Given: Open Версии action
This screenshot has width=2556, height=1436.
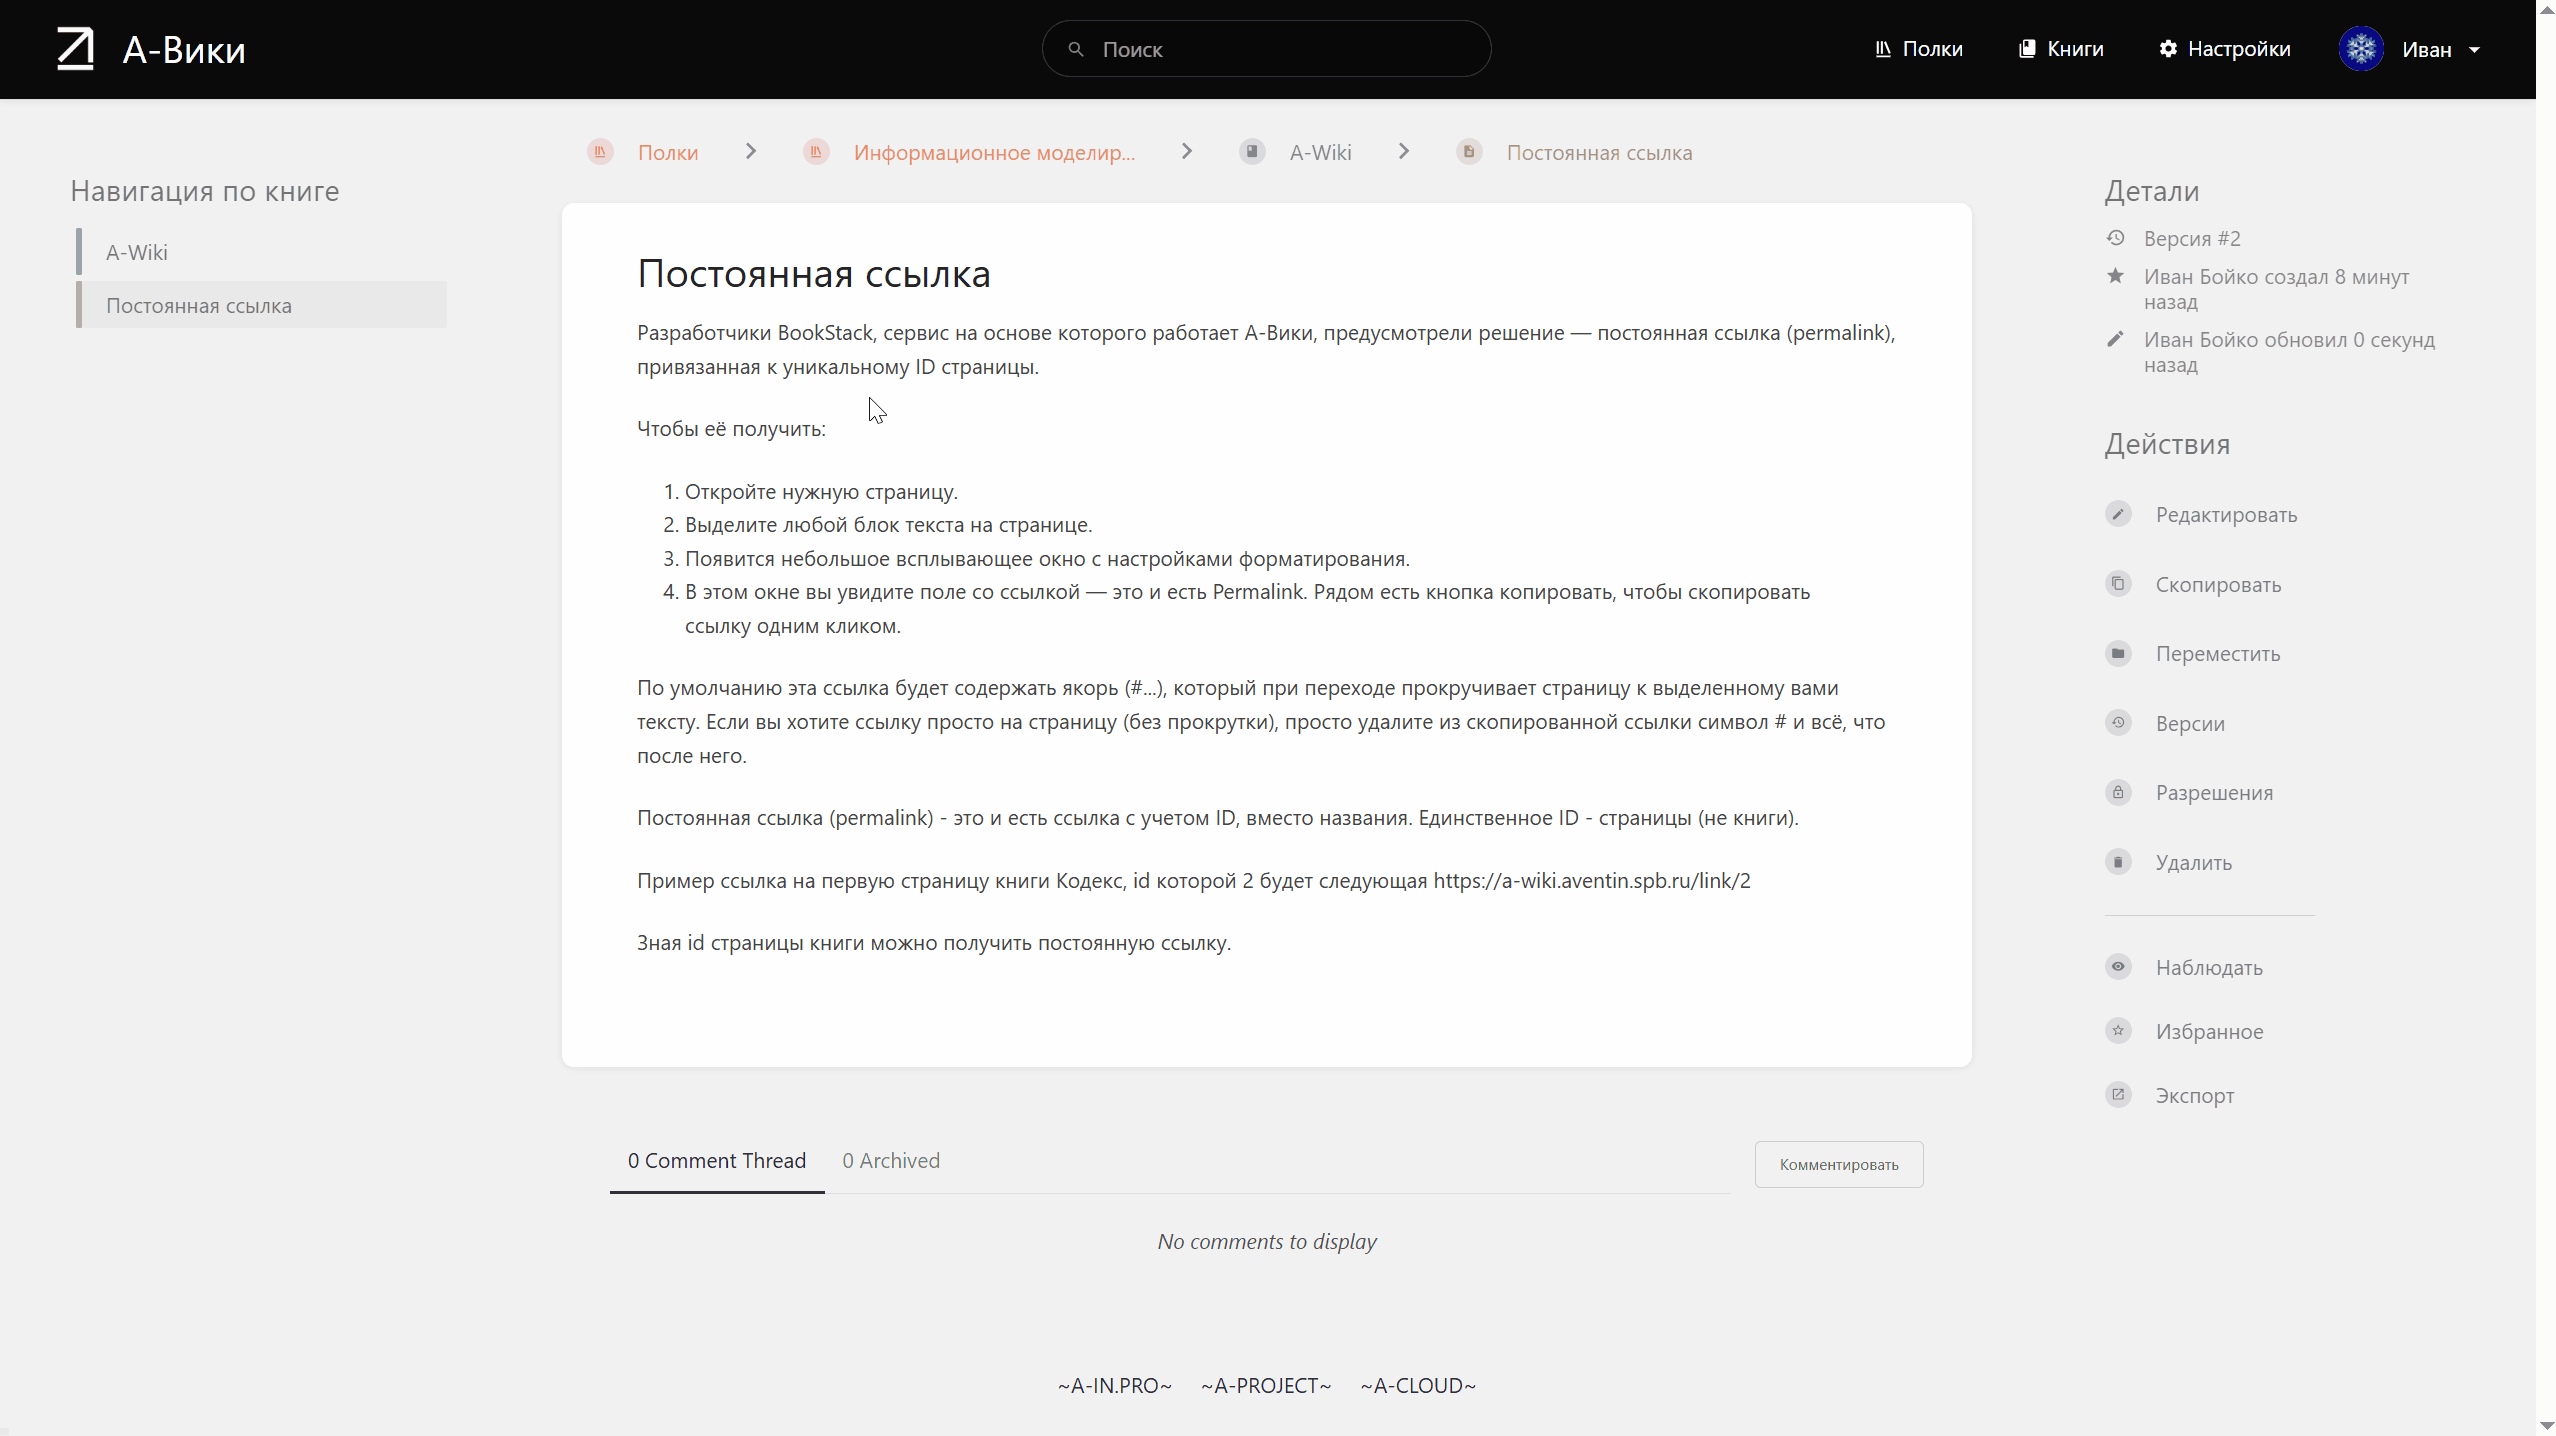Looking at the screenshot, I should coord(2190,724).
